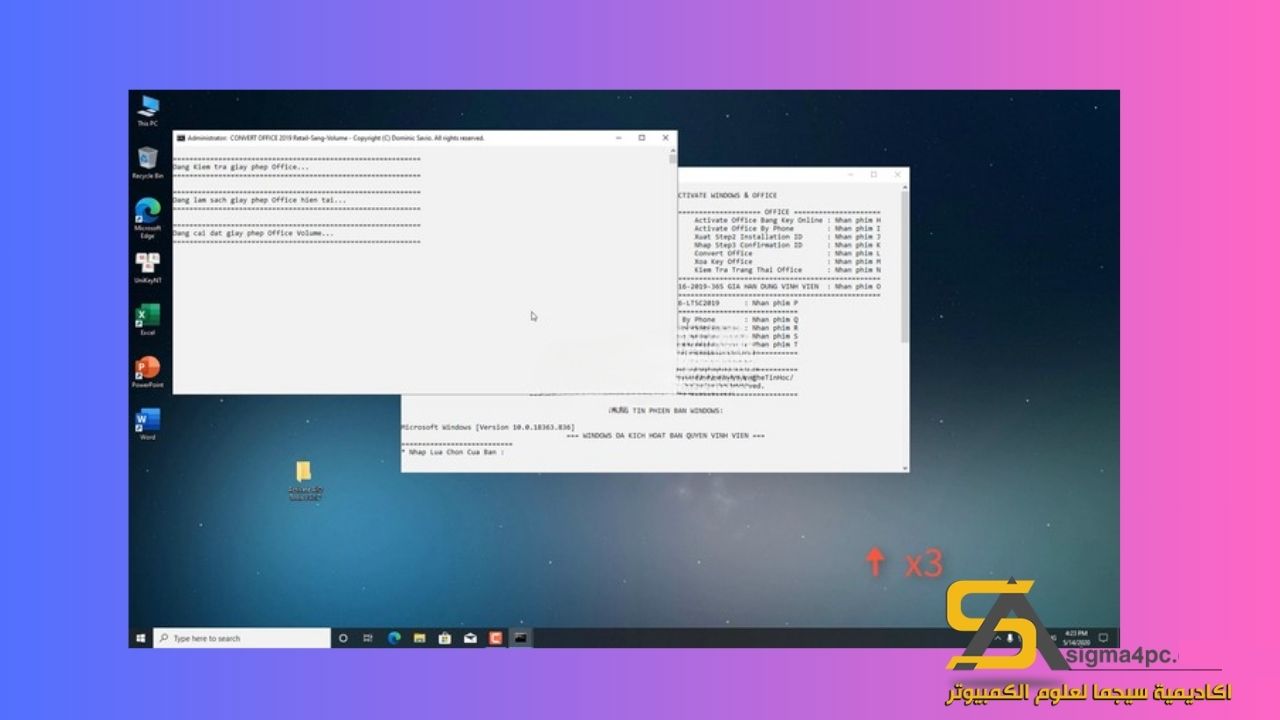Minimize the CONVERT OFFICE 2019 window

point(619,138)
